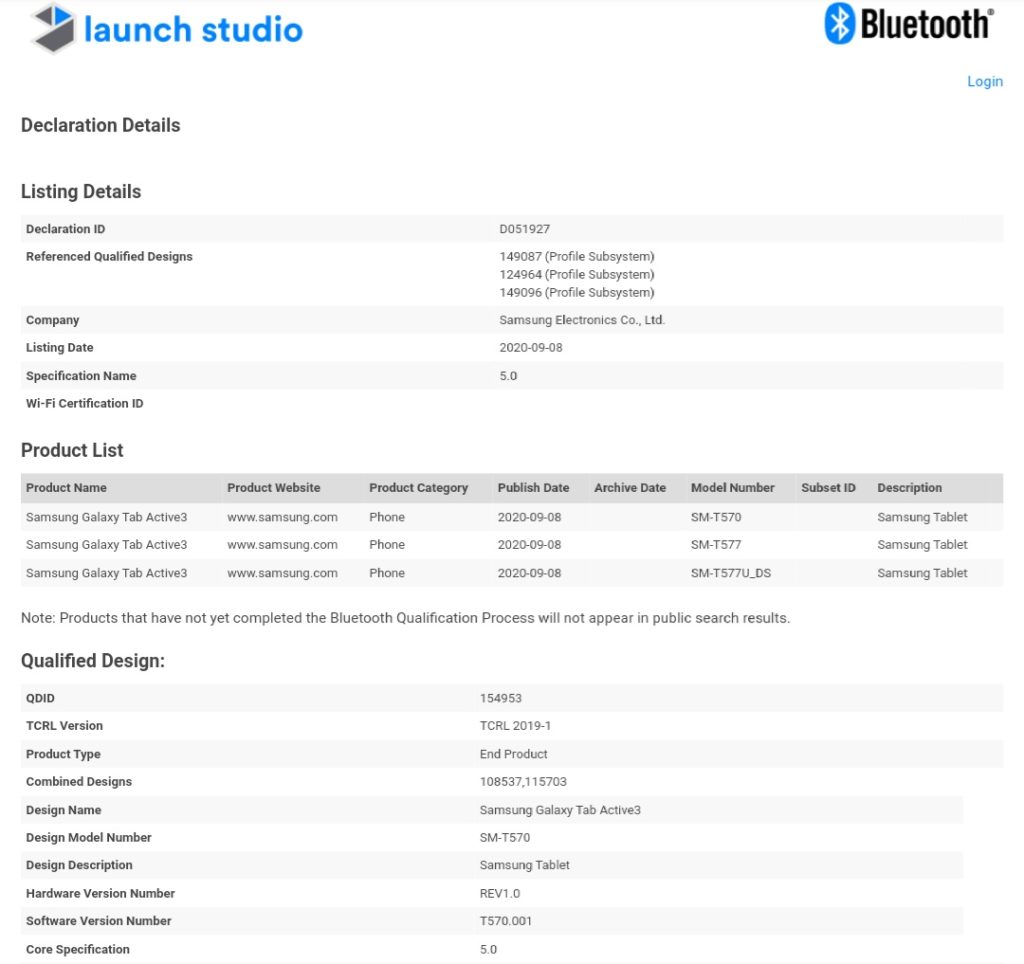
Task: Open the 149096 Profile Subsystem reference
Action: click(x=576, y=293)
